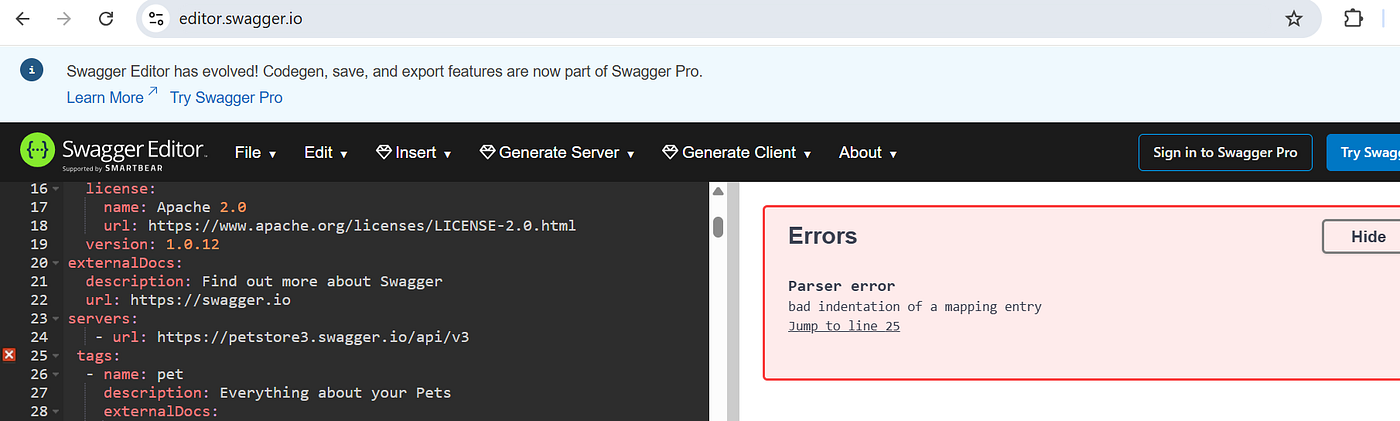Bookmark this page with the star icon
The width and height of the screenshot is (1400, 421).
click(x=1294, y=18)
